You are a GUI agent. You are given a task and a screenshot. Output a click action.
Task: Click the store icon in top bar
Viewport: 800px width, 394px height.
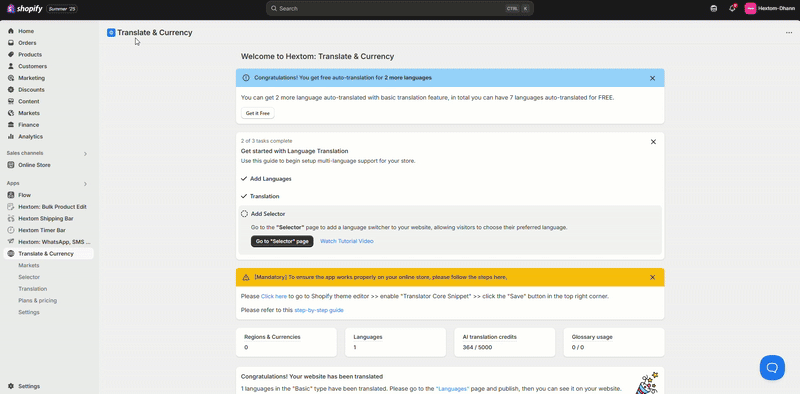(x=714, y=9)
